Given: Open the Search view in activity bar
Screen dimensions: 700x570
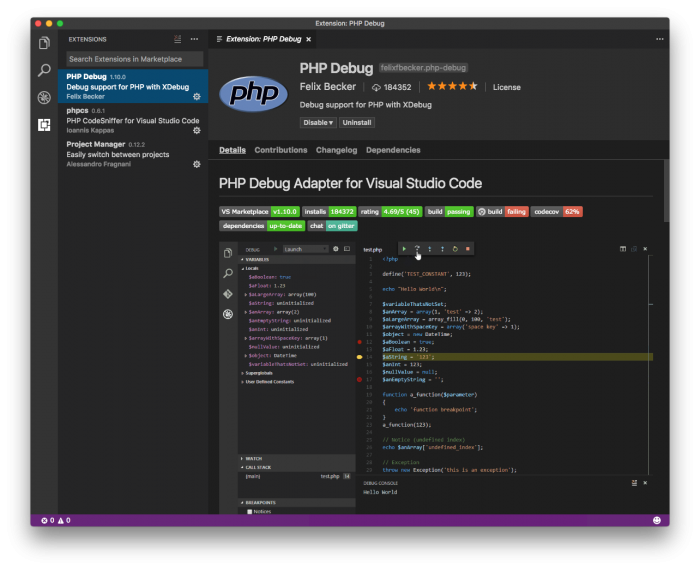Looking at the screenshot, I should 44,70.
